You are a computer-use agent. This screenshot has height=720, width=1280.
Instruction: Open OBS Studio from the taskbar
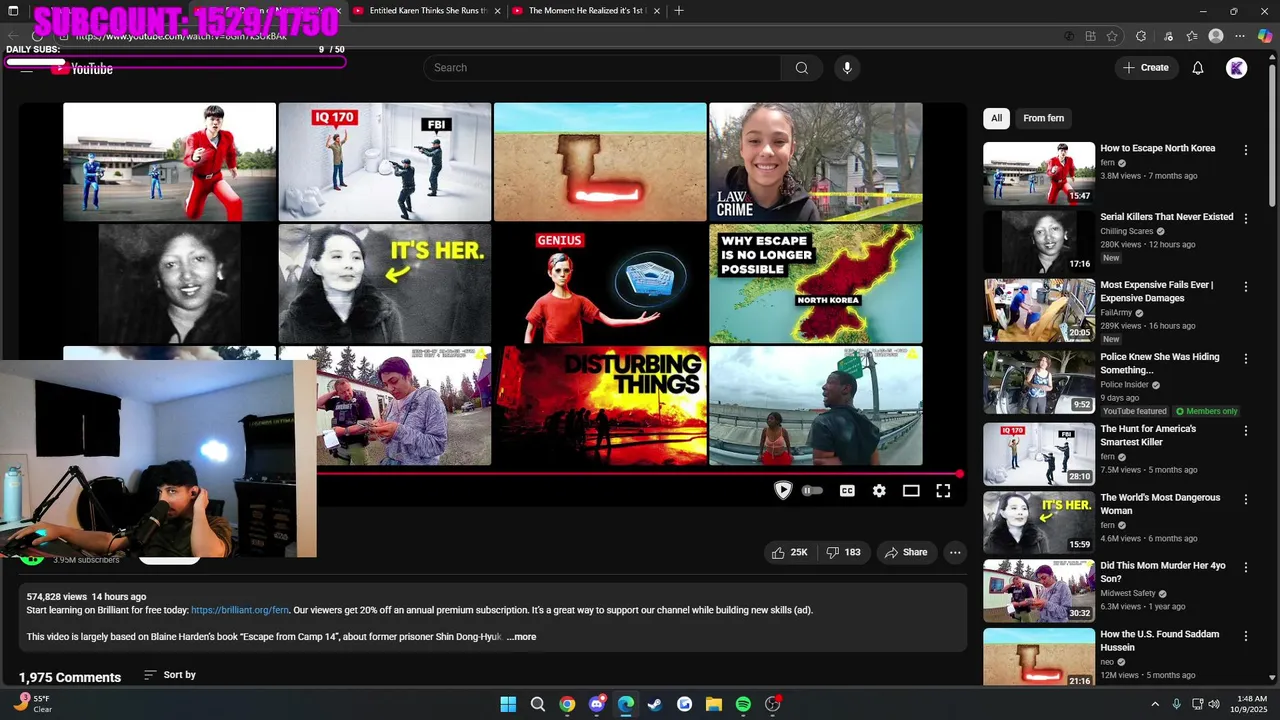click(x=772, y=704)
